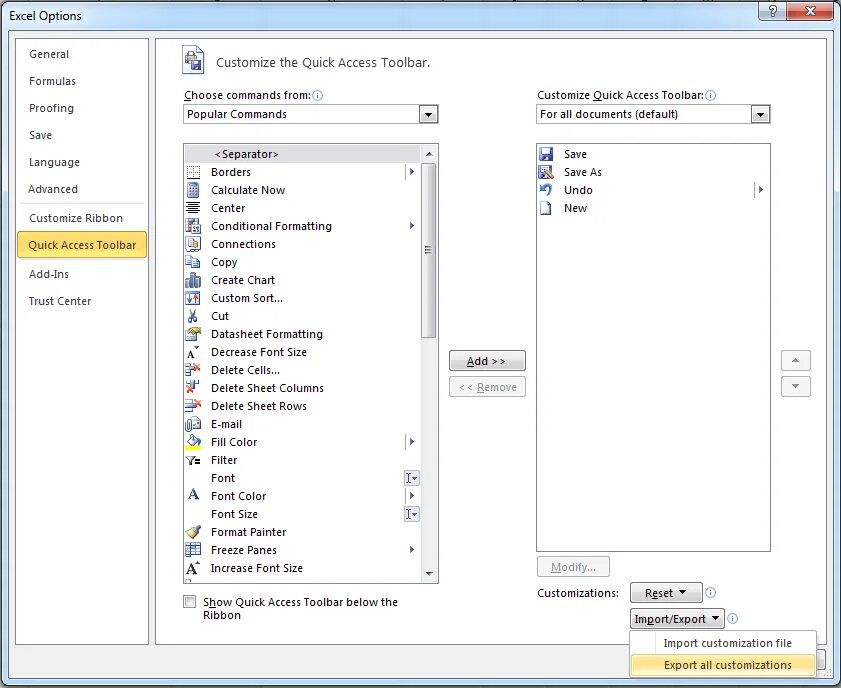Click the Help question mark button
The height and width of the screenshot is (688, 841).
(x=772, y=11)
